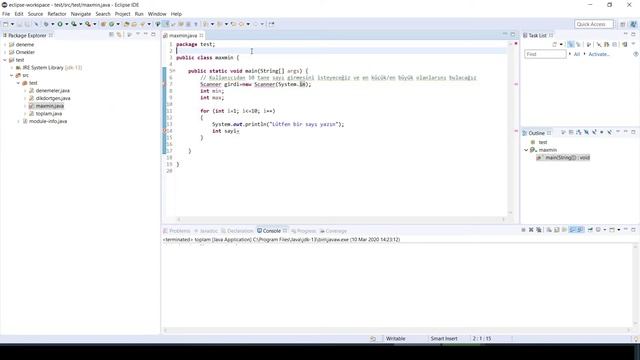Click the External Tools run icon

tap(87, 24)
